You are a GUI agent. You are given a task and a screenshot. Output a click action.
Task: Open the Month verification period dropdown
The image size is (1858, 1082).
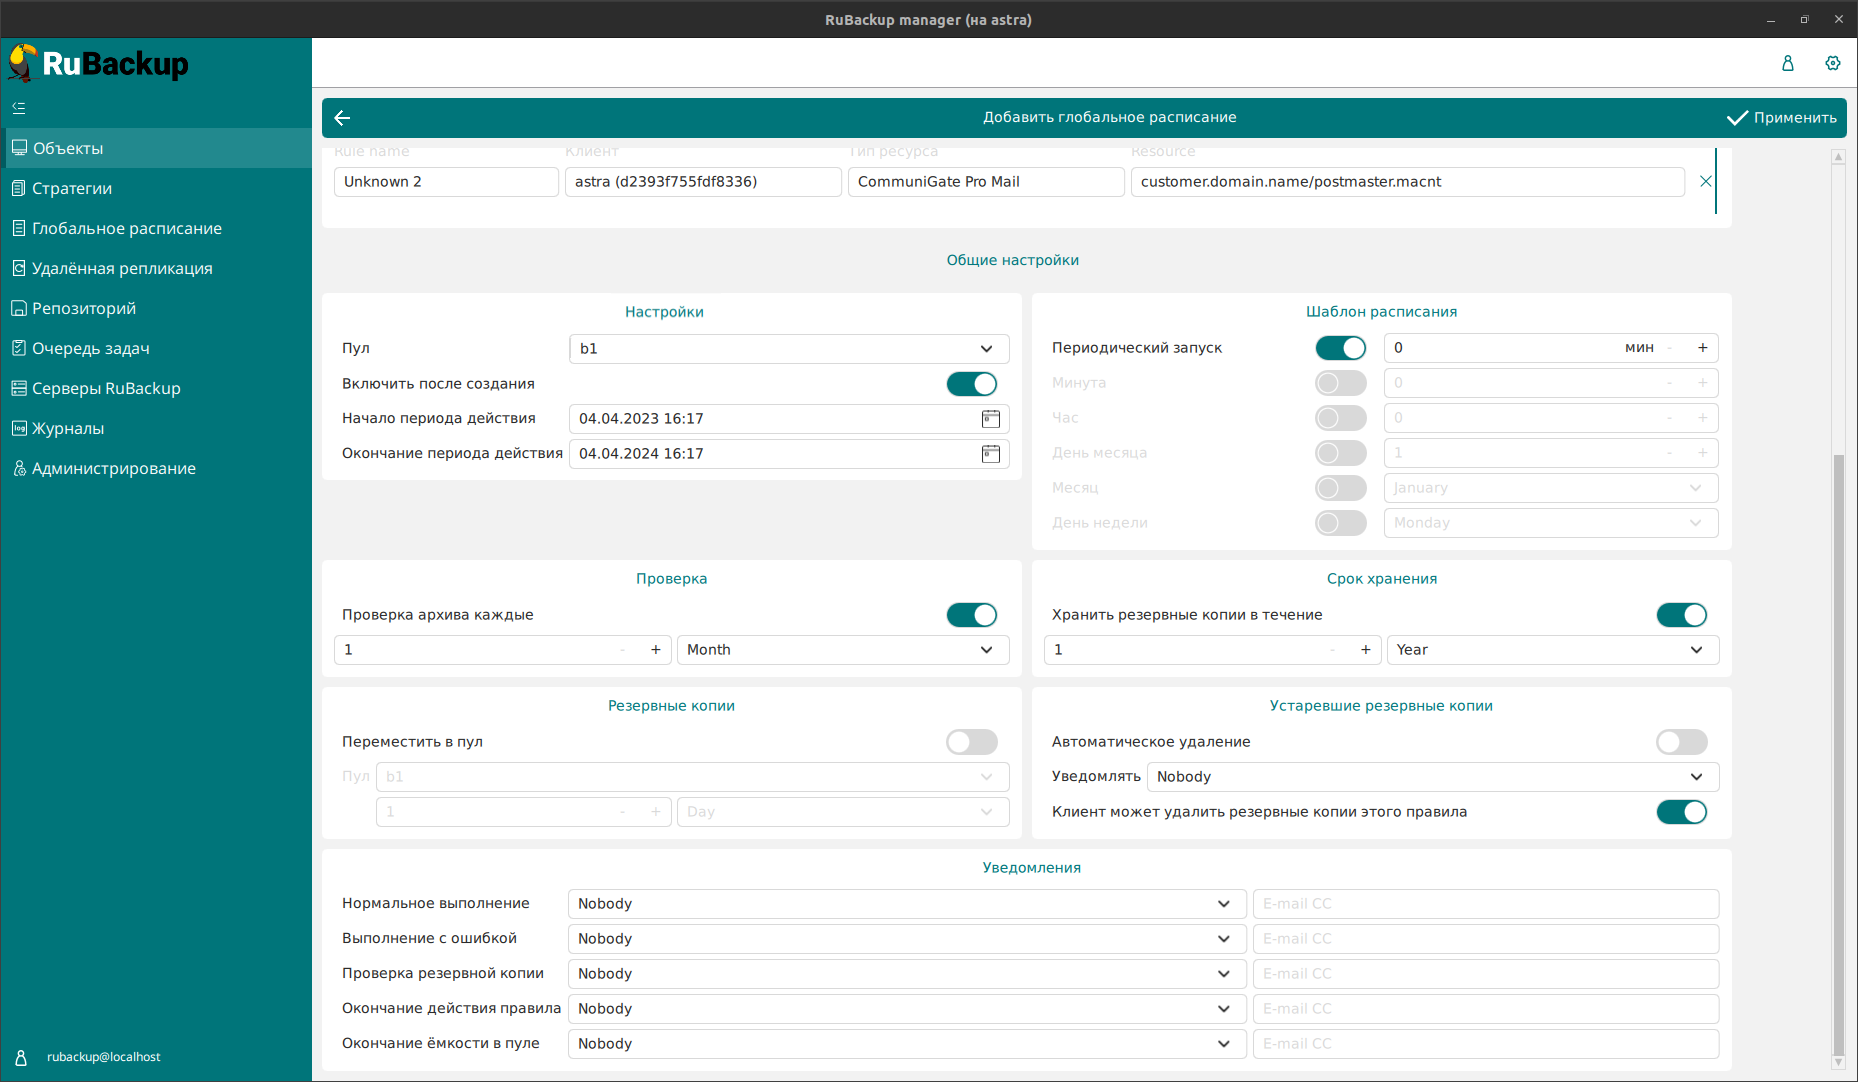pos(842,650)
